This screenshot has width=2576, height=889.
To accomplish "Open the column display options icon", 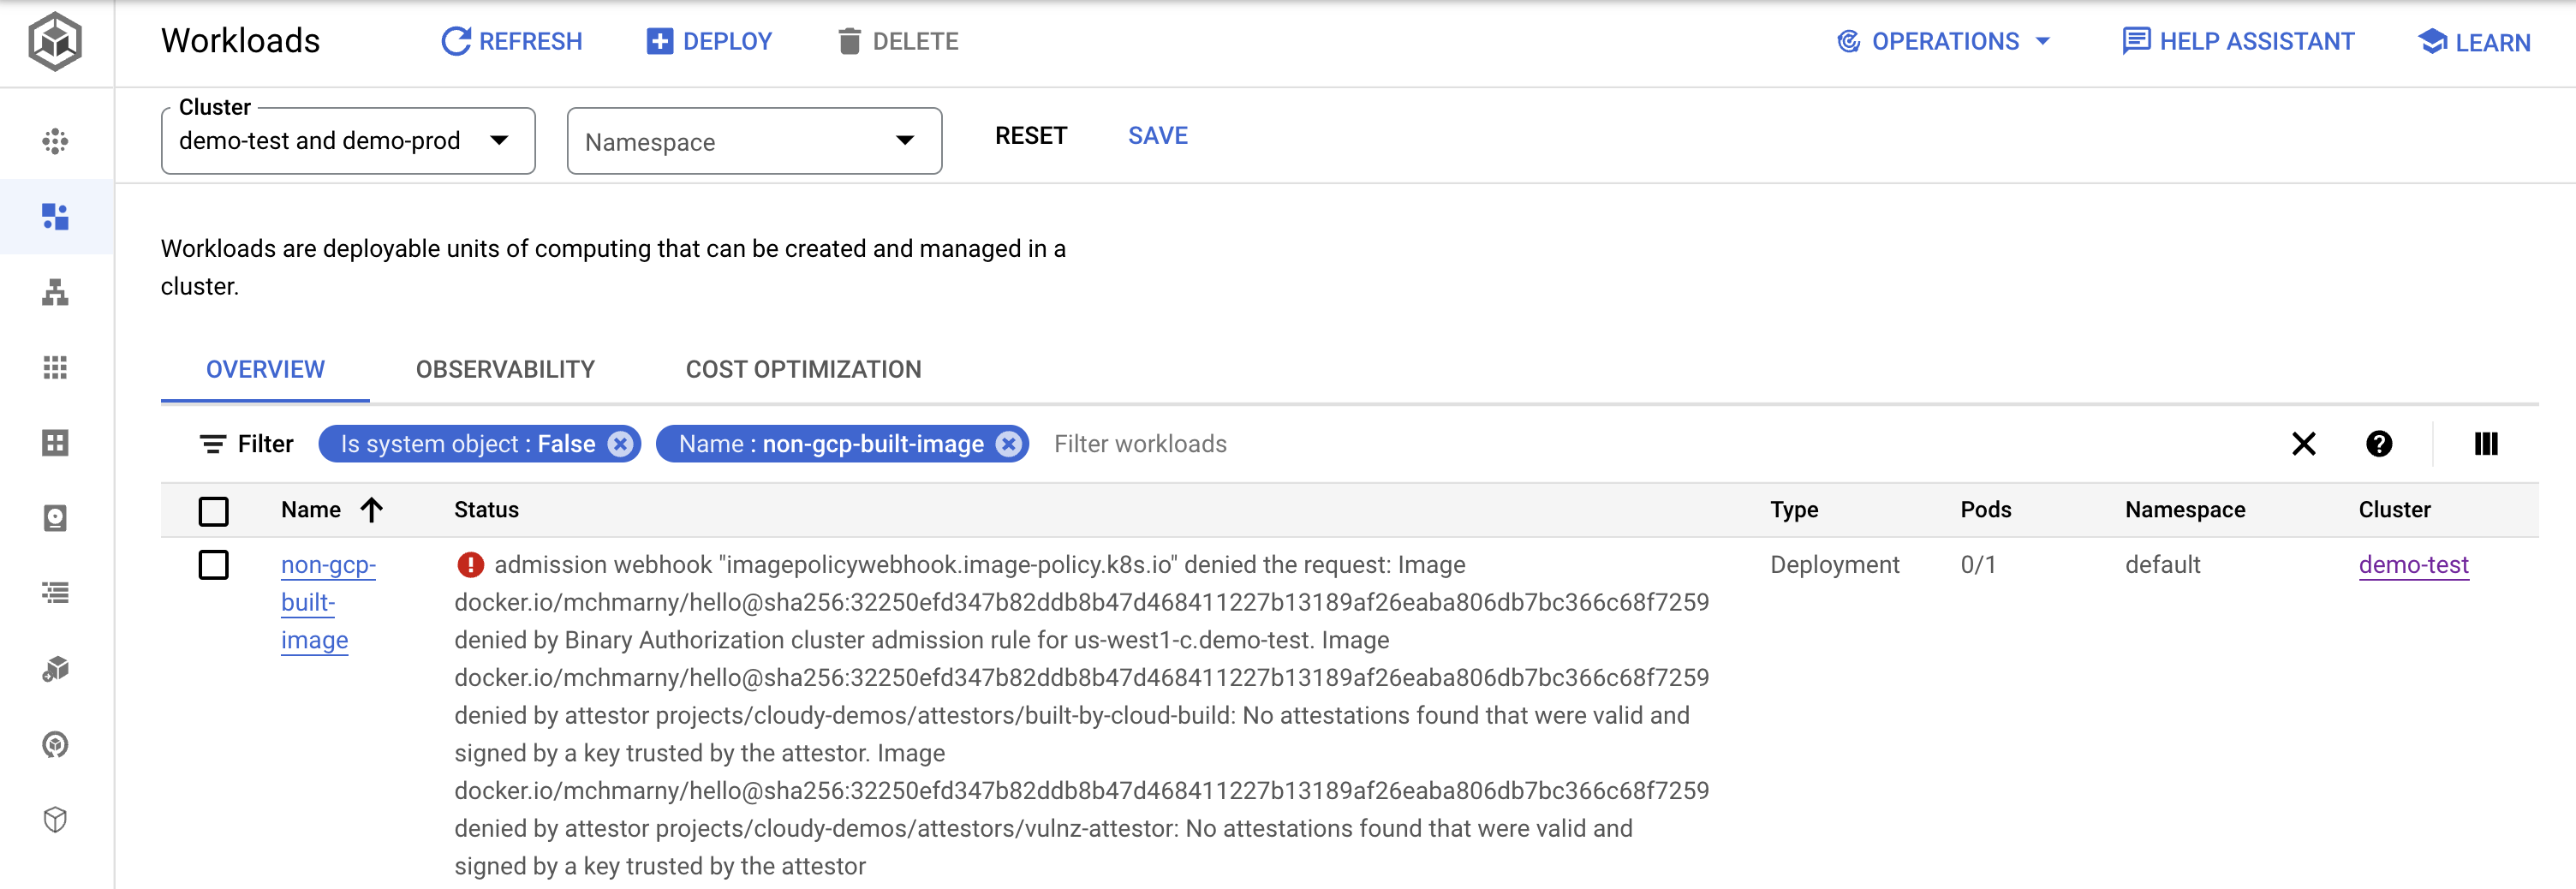I will pyautogui.click(x=2486, y=444).
